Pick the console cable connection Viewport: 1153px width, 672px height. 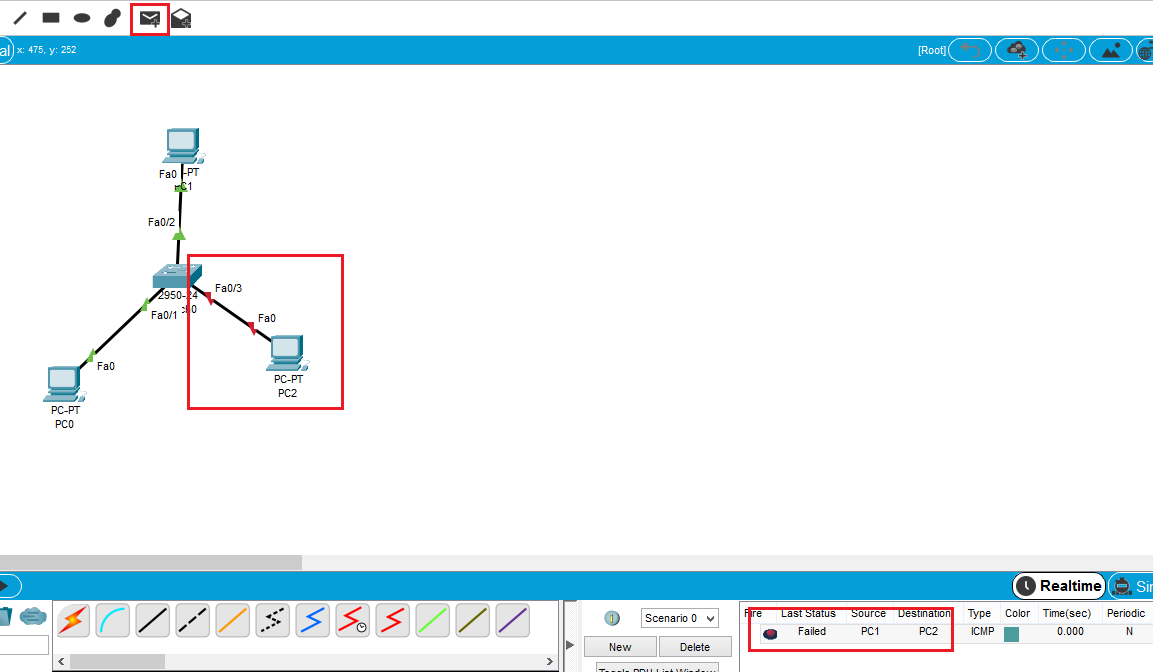112,620
